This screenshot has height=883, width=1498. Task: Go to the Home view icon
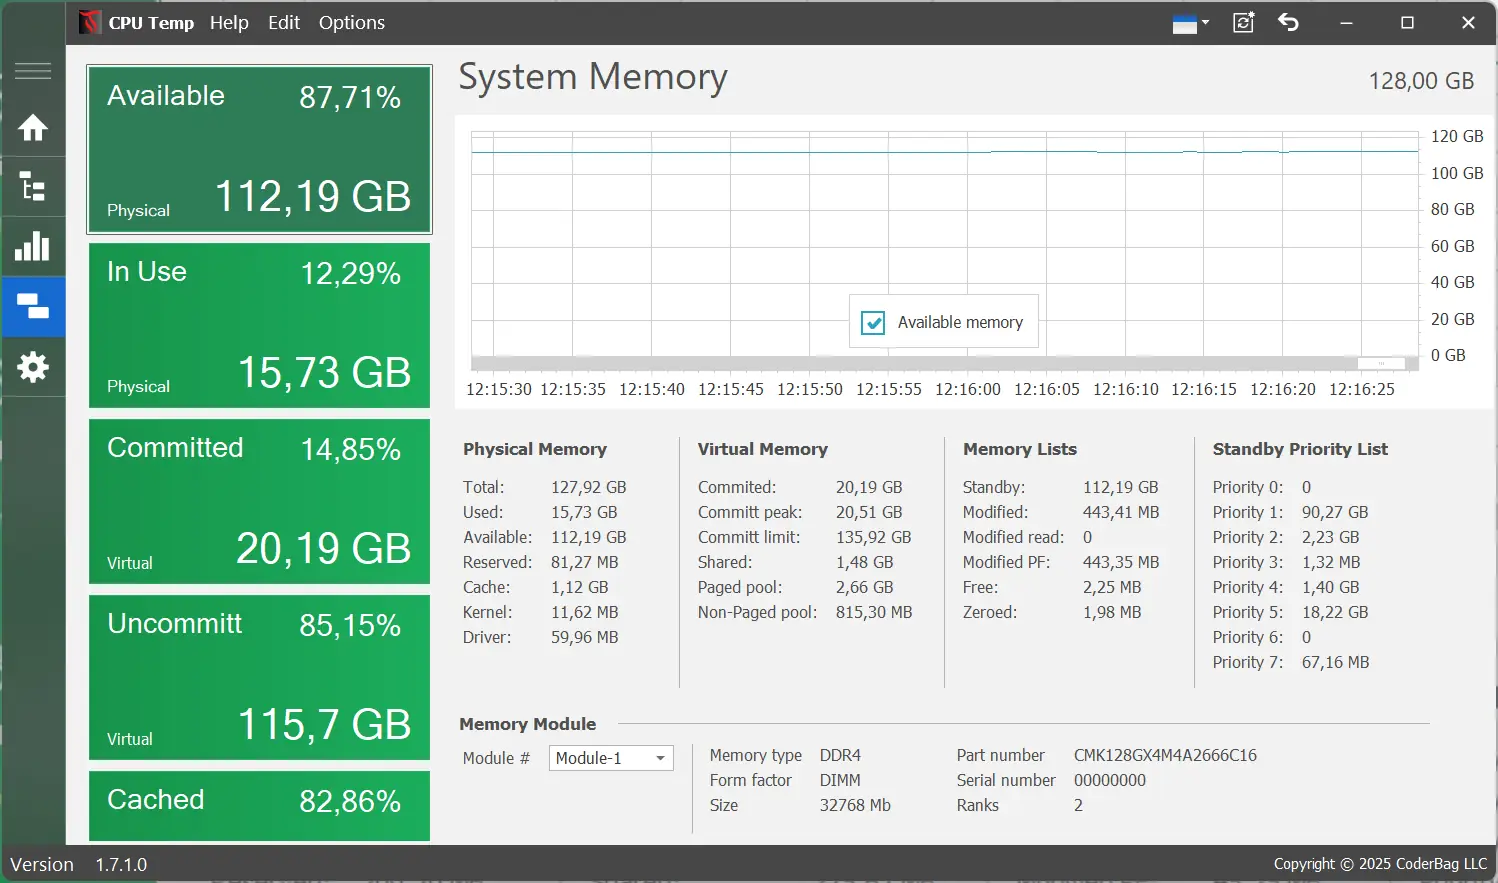point(33,127)
